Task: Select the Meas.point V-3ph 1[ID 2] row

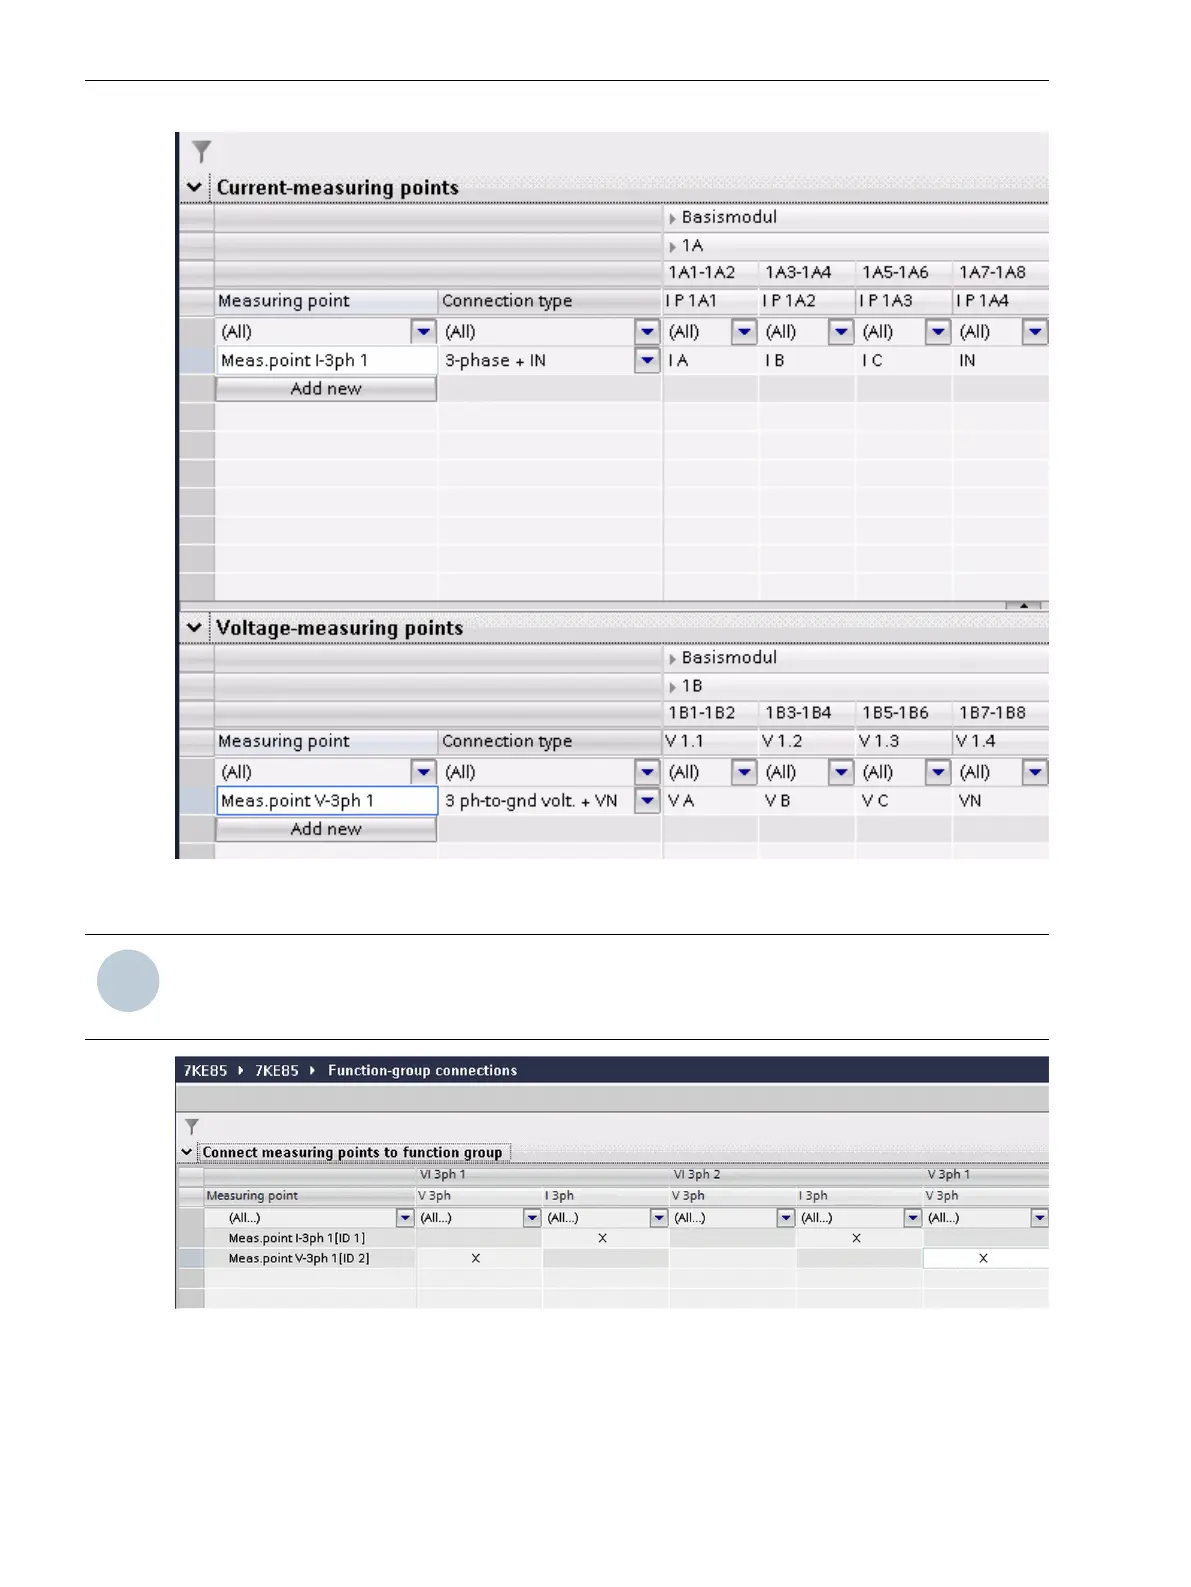Action: click(310, 1258)
